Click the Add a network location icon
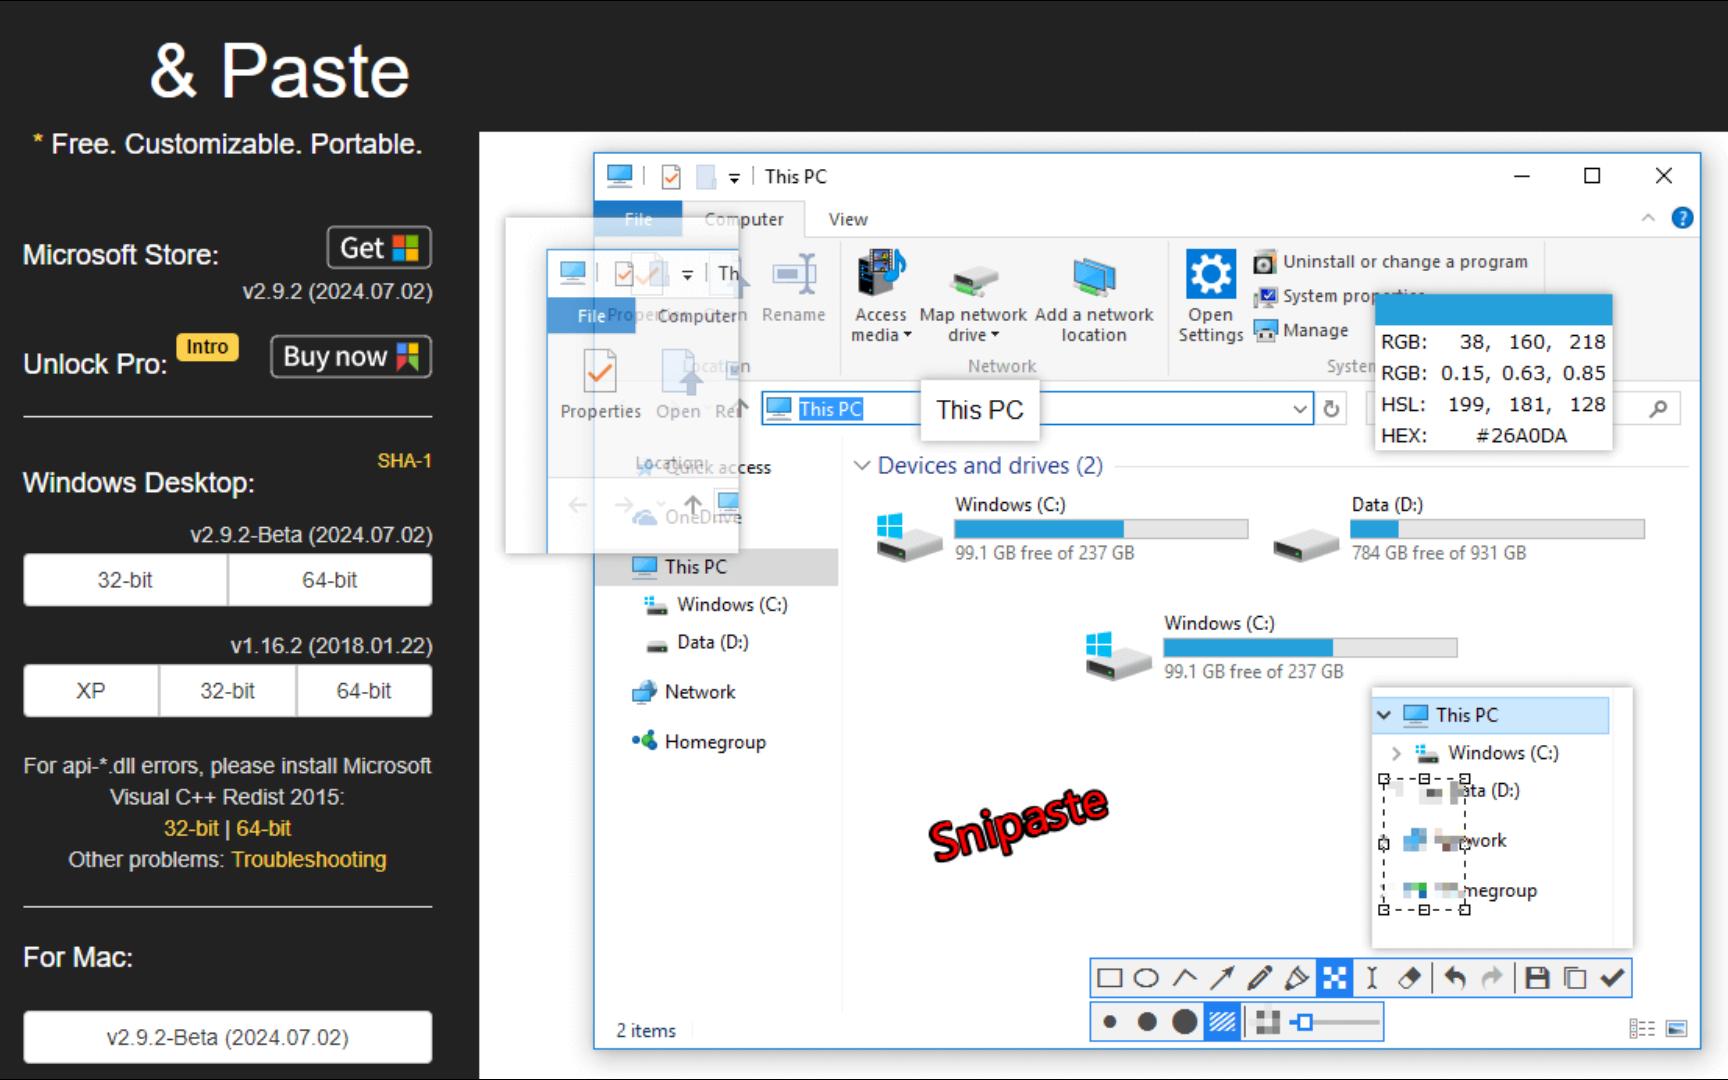 [x=1094, y=277]
